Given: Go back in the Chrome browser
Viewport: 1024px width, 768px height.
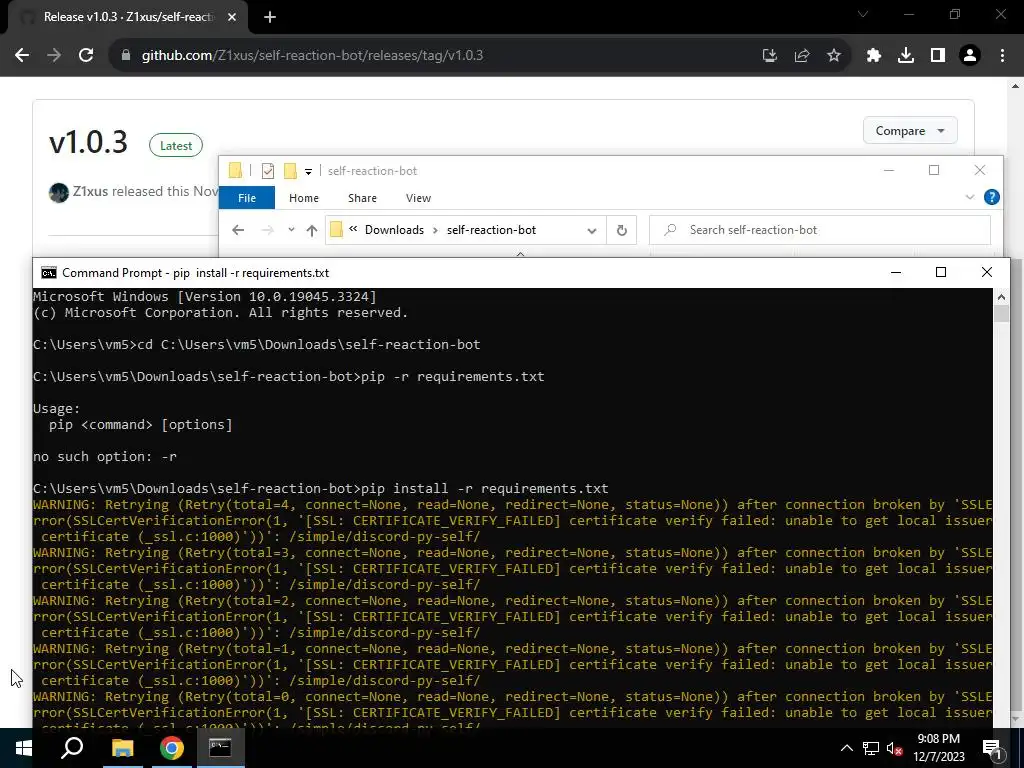Looking at the screenshot, I should tap(22, 56).
